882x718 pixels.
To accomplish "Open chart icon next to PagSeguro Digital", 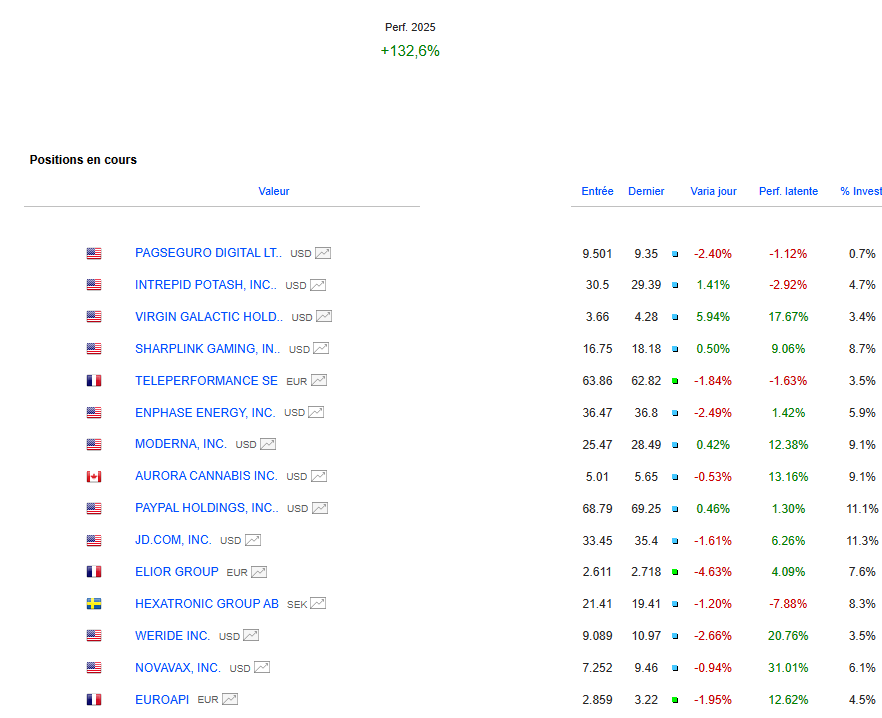I will click(323, 254).
